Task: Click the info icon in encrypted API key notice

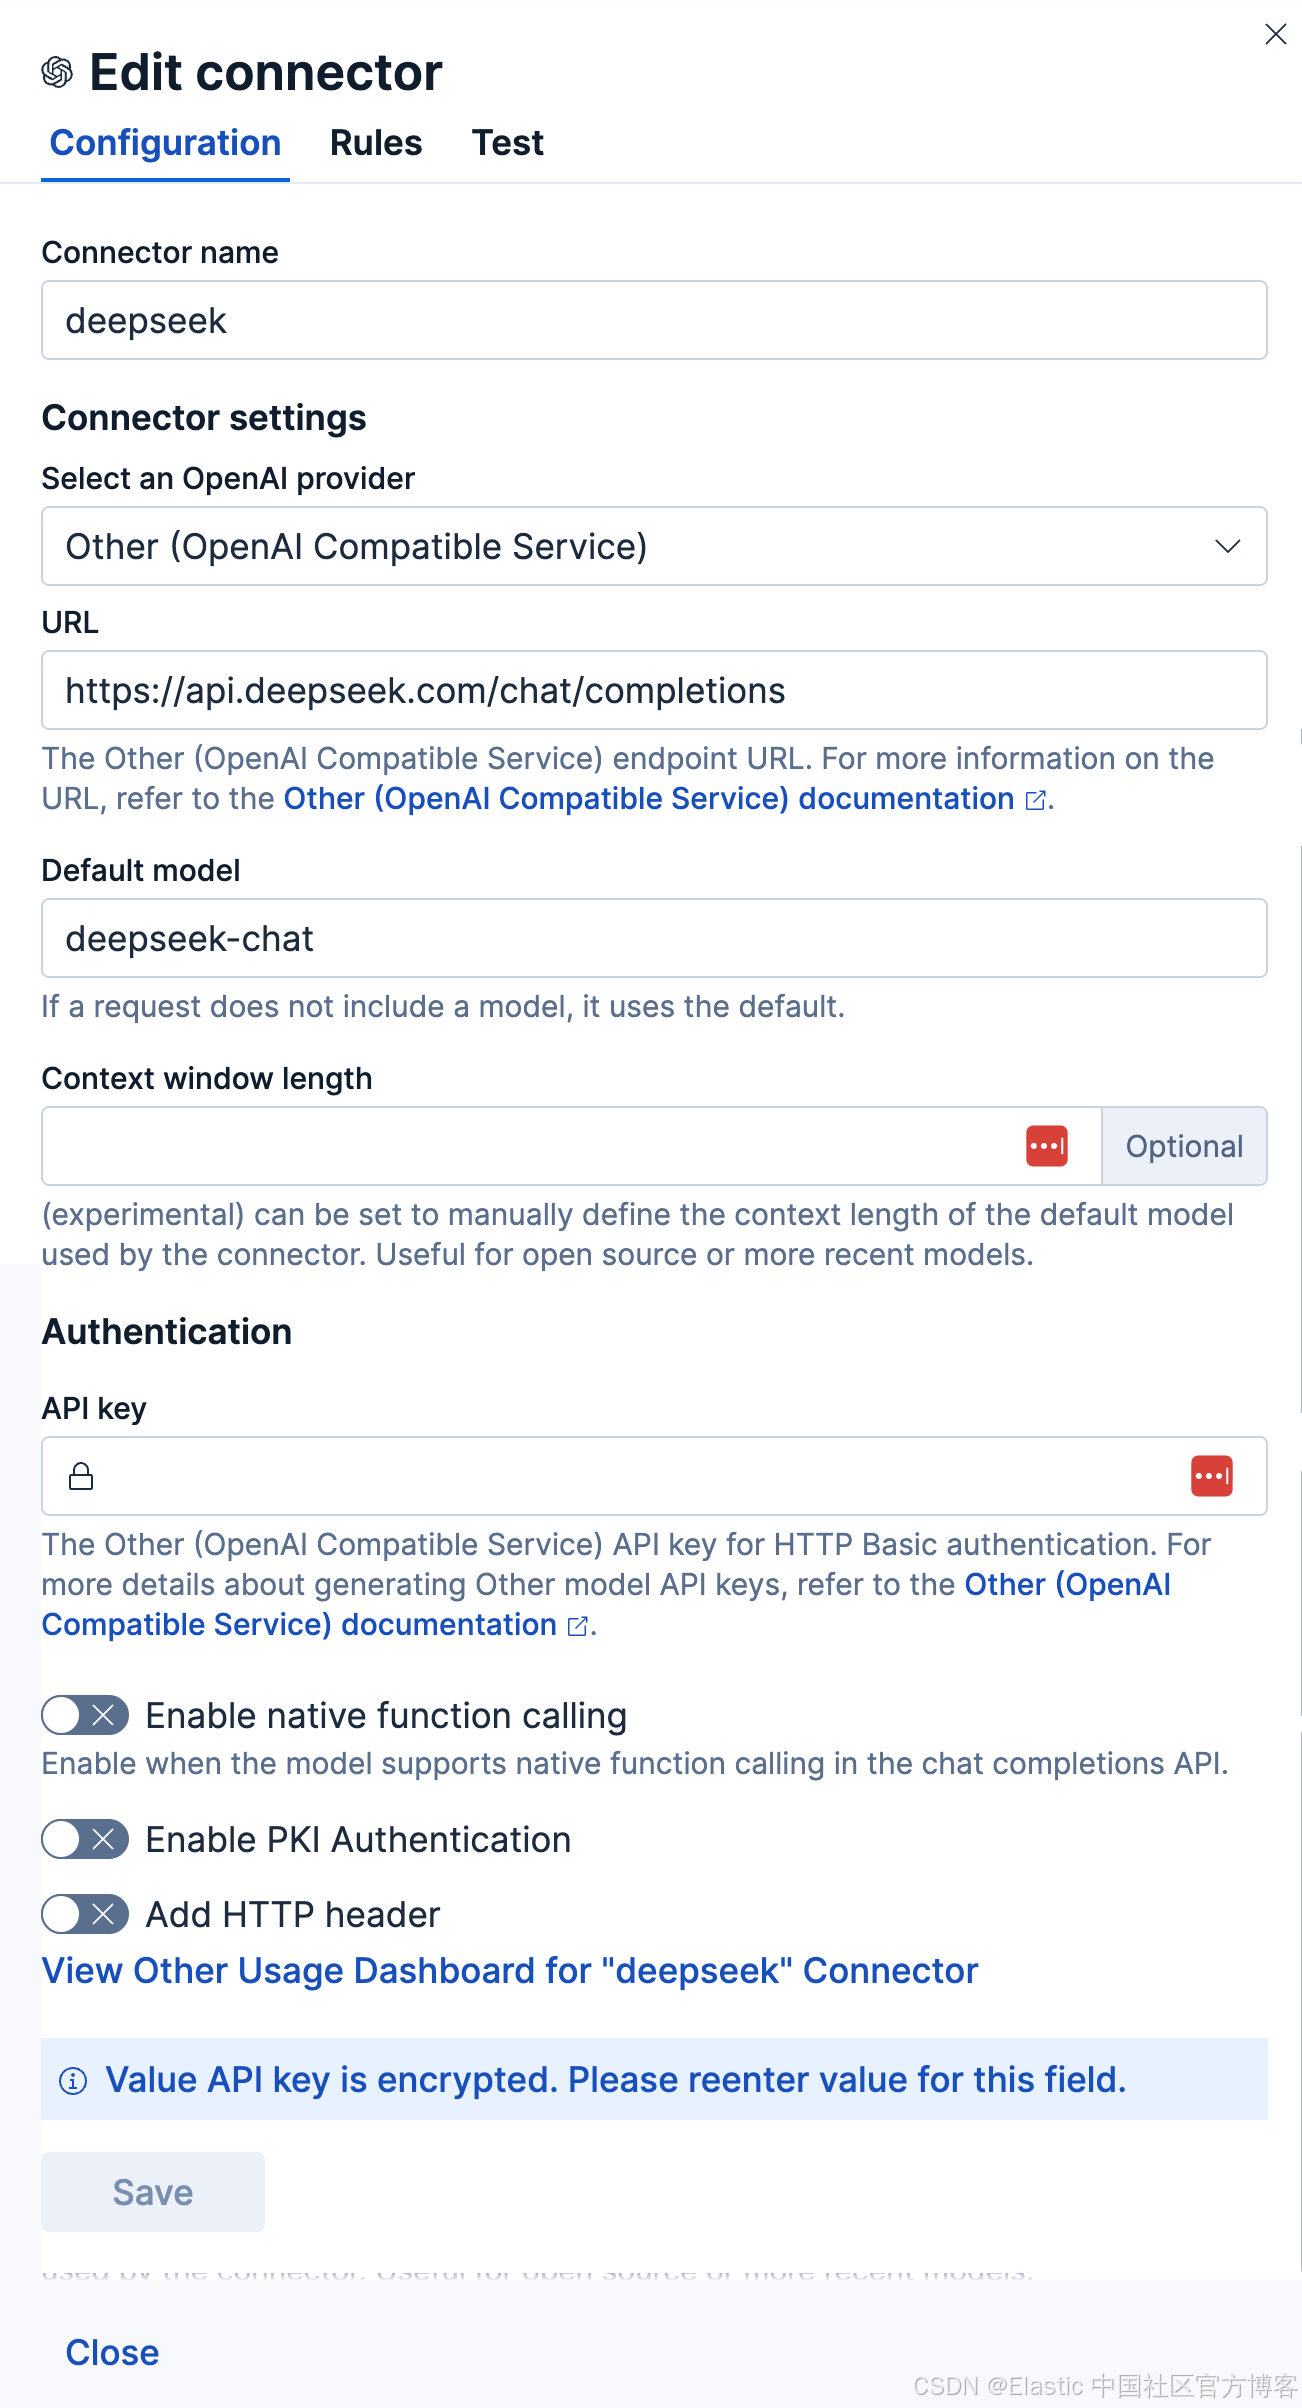Action: click(x=73, y=2081)
